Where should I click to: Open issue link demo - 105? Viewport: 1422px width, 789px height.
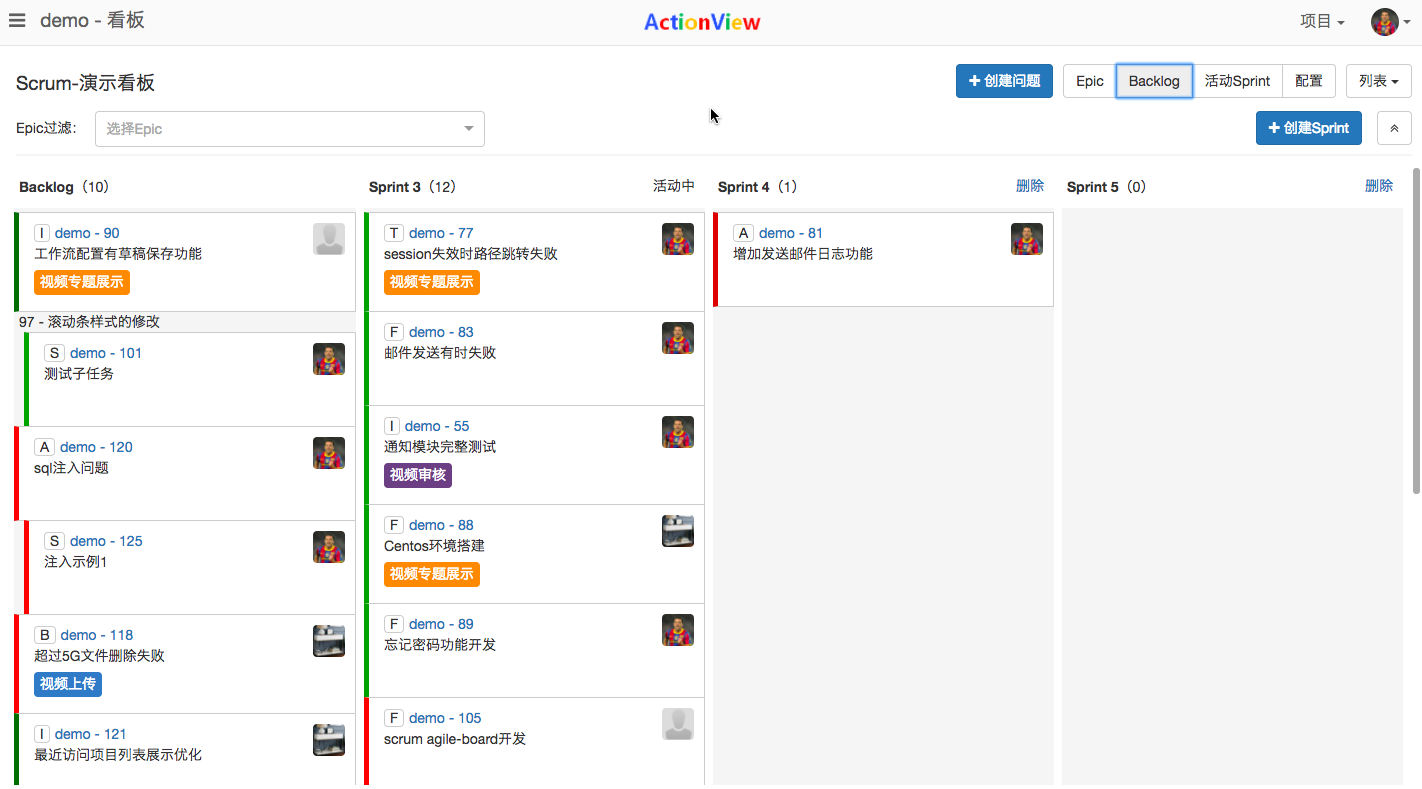click(x=445, y=718)
